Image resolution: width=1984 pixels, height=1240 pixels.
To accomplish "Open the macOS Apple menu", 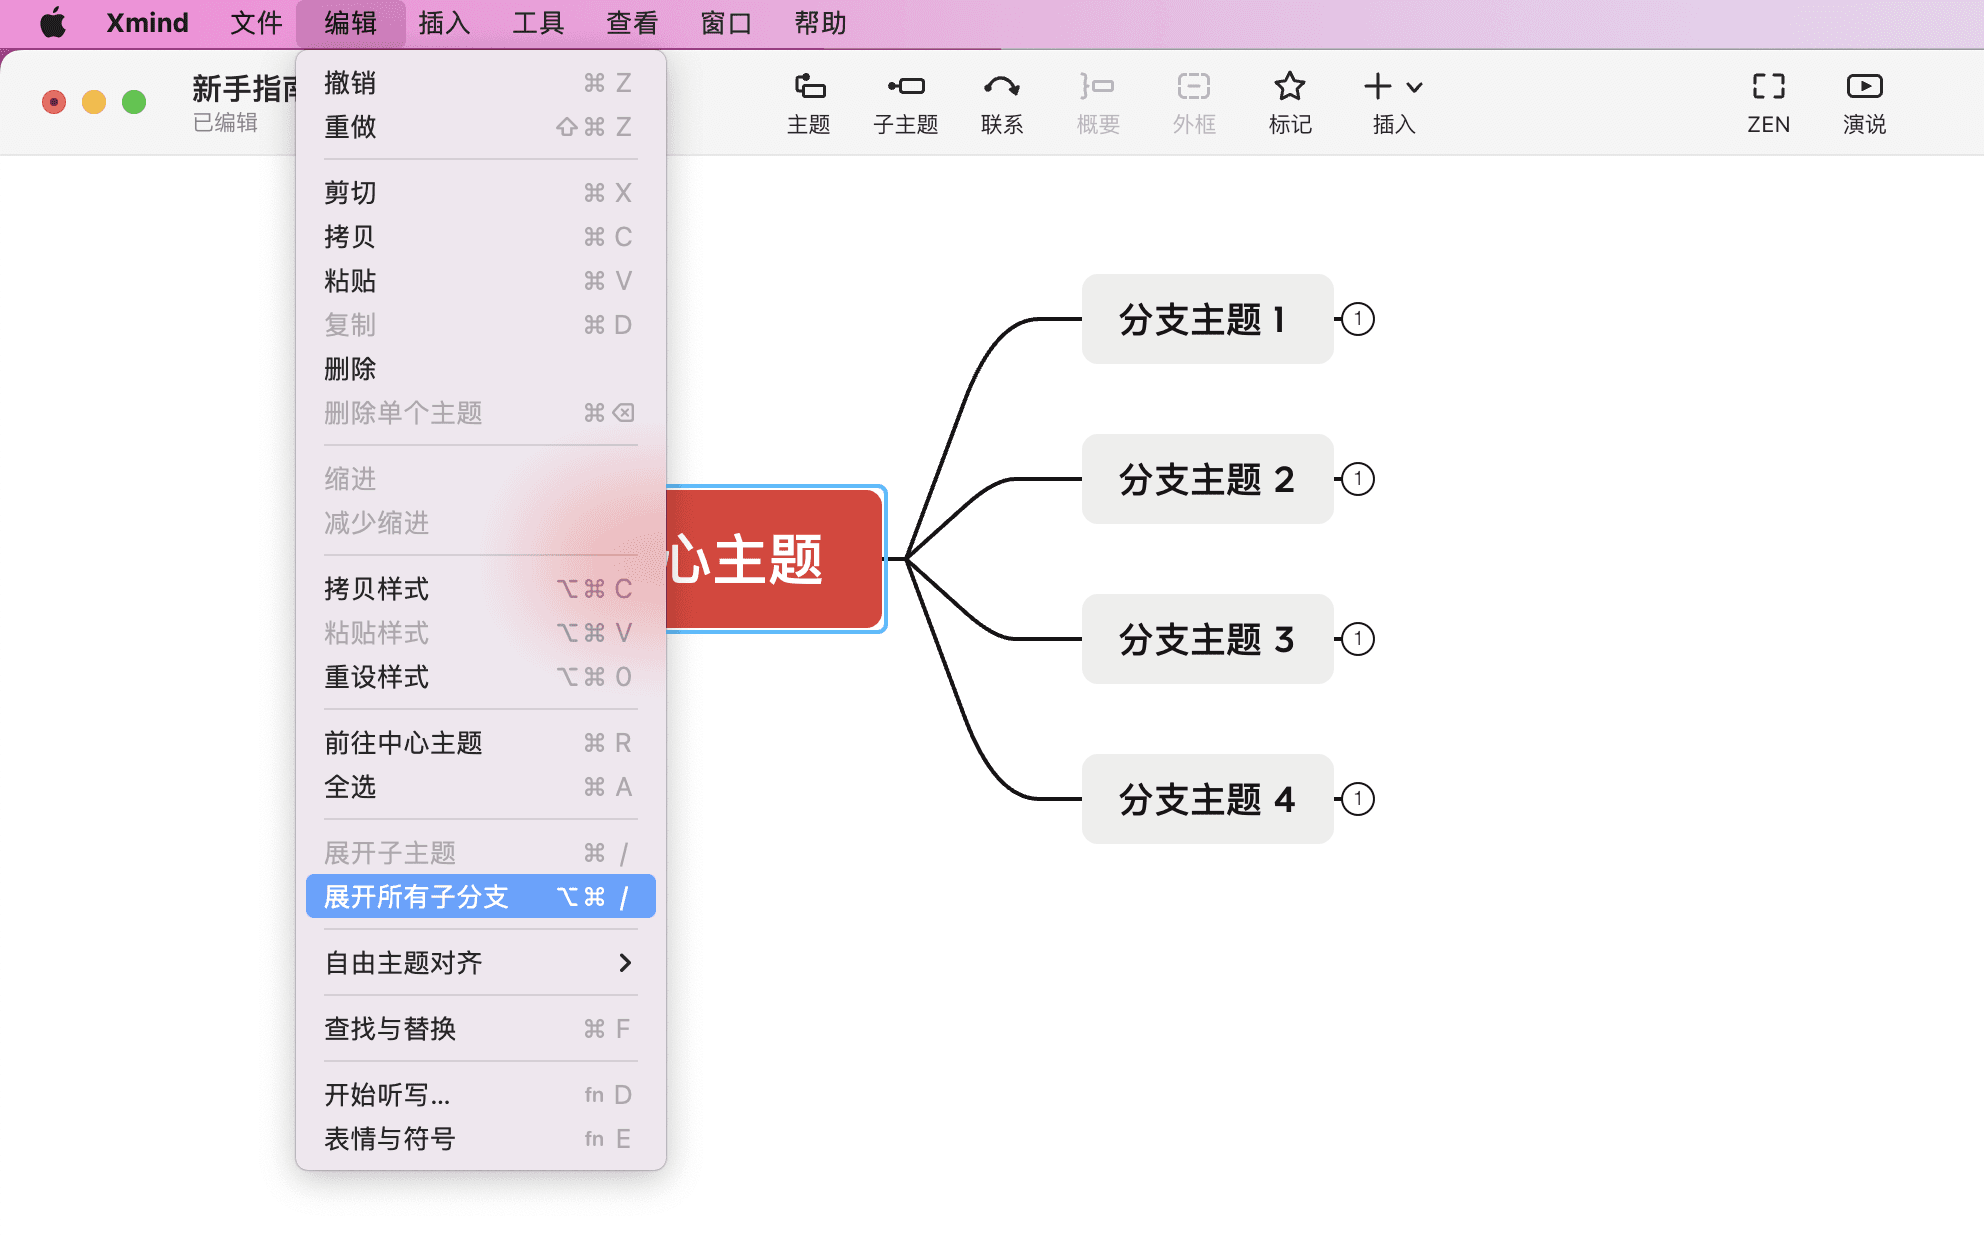I will coord(52,22).
